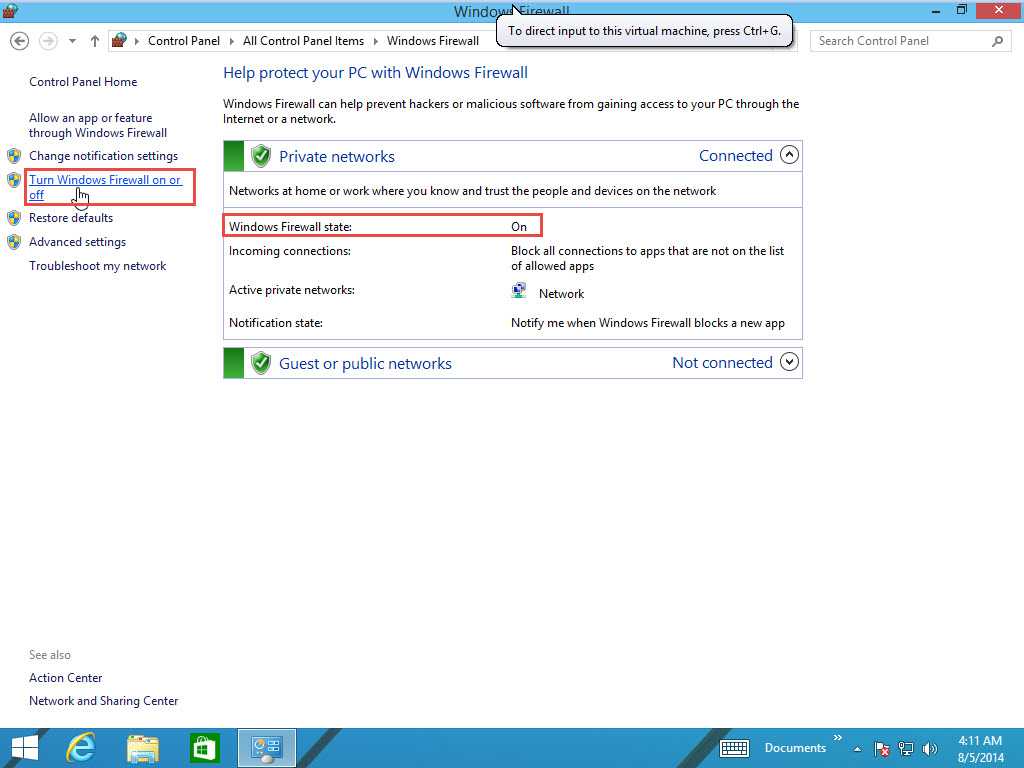Click Control Panel taskbar button
This screenshot has height=768, width=1024.
coord(266,748)
